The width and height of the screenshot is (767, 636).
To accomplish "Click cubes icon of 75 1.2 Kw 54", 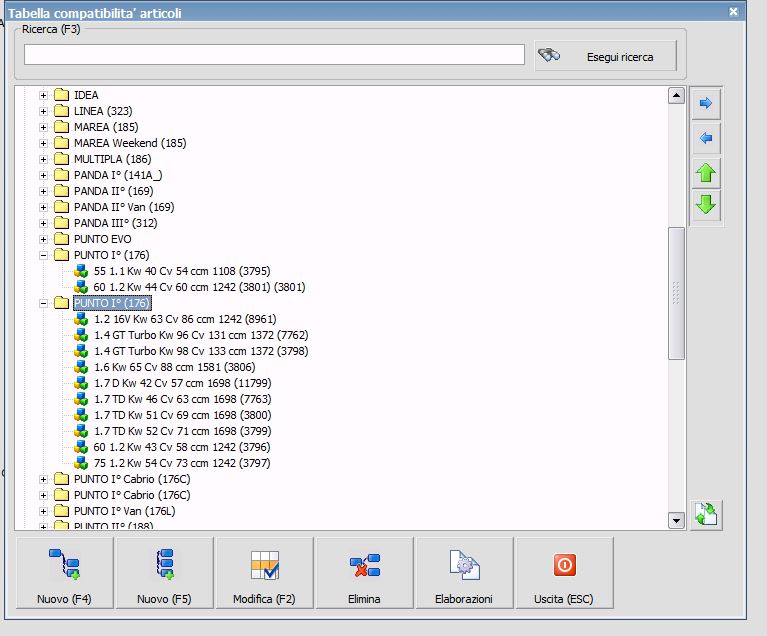I will click(81, 463).
